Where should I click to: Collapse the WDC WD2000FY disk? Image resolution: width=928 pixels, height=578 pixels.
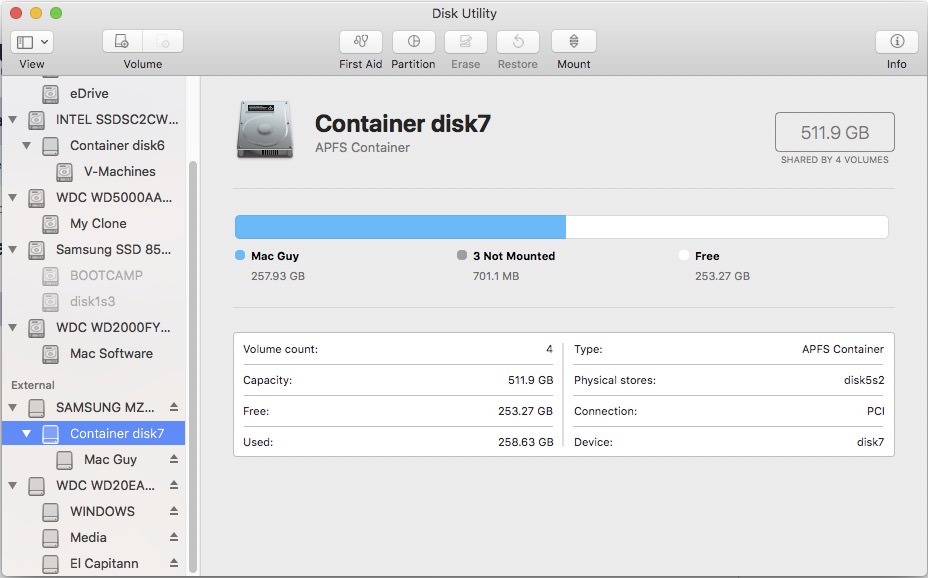tap(12, 328)
